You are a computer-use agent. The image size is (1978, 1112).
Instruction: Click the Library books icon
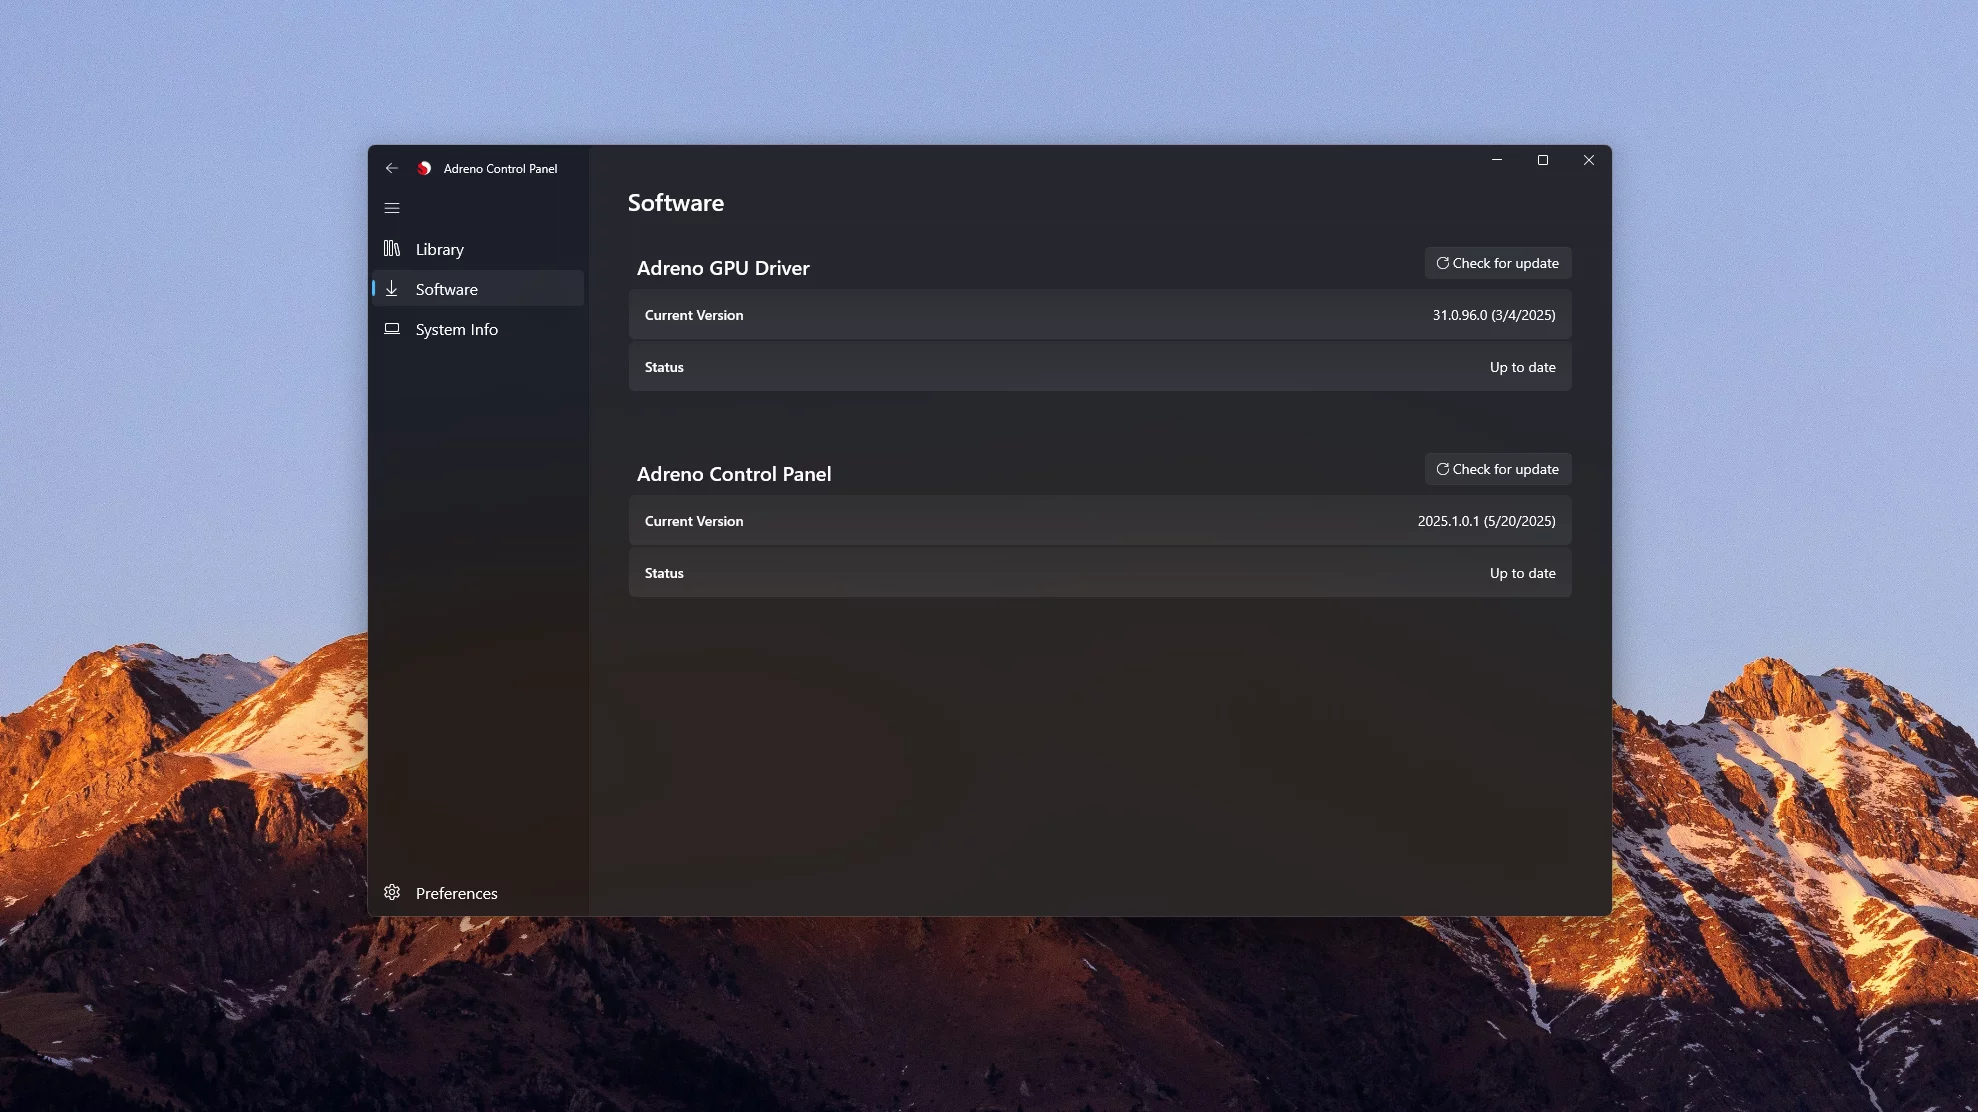(x=392, y=249)
